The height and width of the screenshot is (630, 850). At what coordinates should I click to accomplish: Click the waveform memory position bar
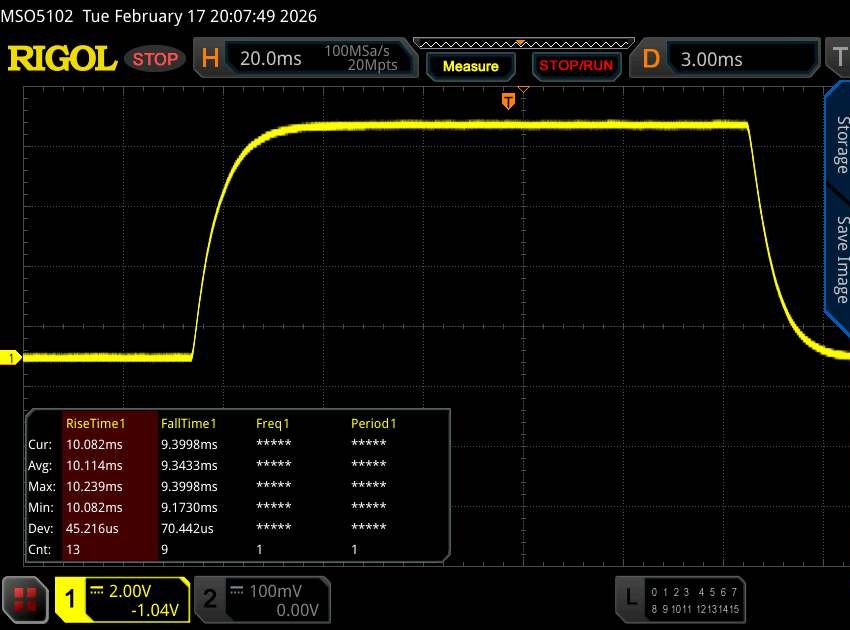(521, 43)
